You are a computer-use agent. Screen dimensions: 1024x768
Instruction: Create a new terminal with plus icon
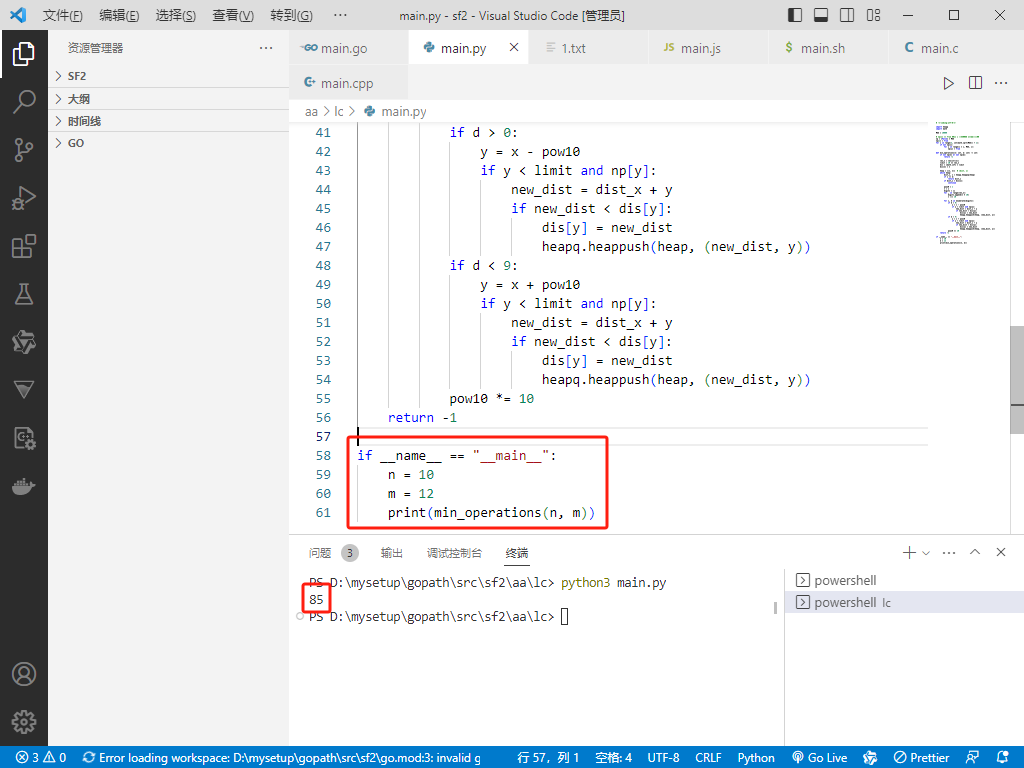pyautogui.click(x=908, y=552)
